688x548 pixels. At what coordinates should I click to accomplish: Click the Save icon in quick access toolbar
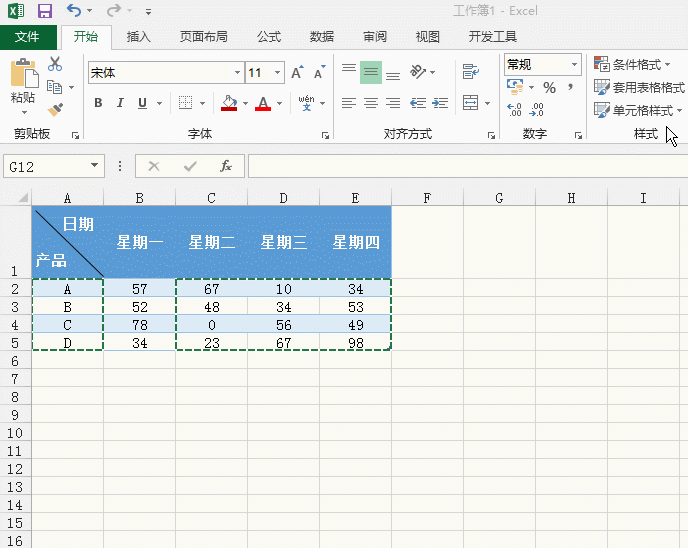click(x=45, y=11)
